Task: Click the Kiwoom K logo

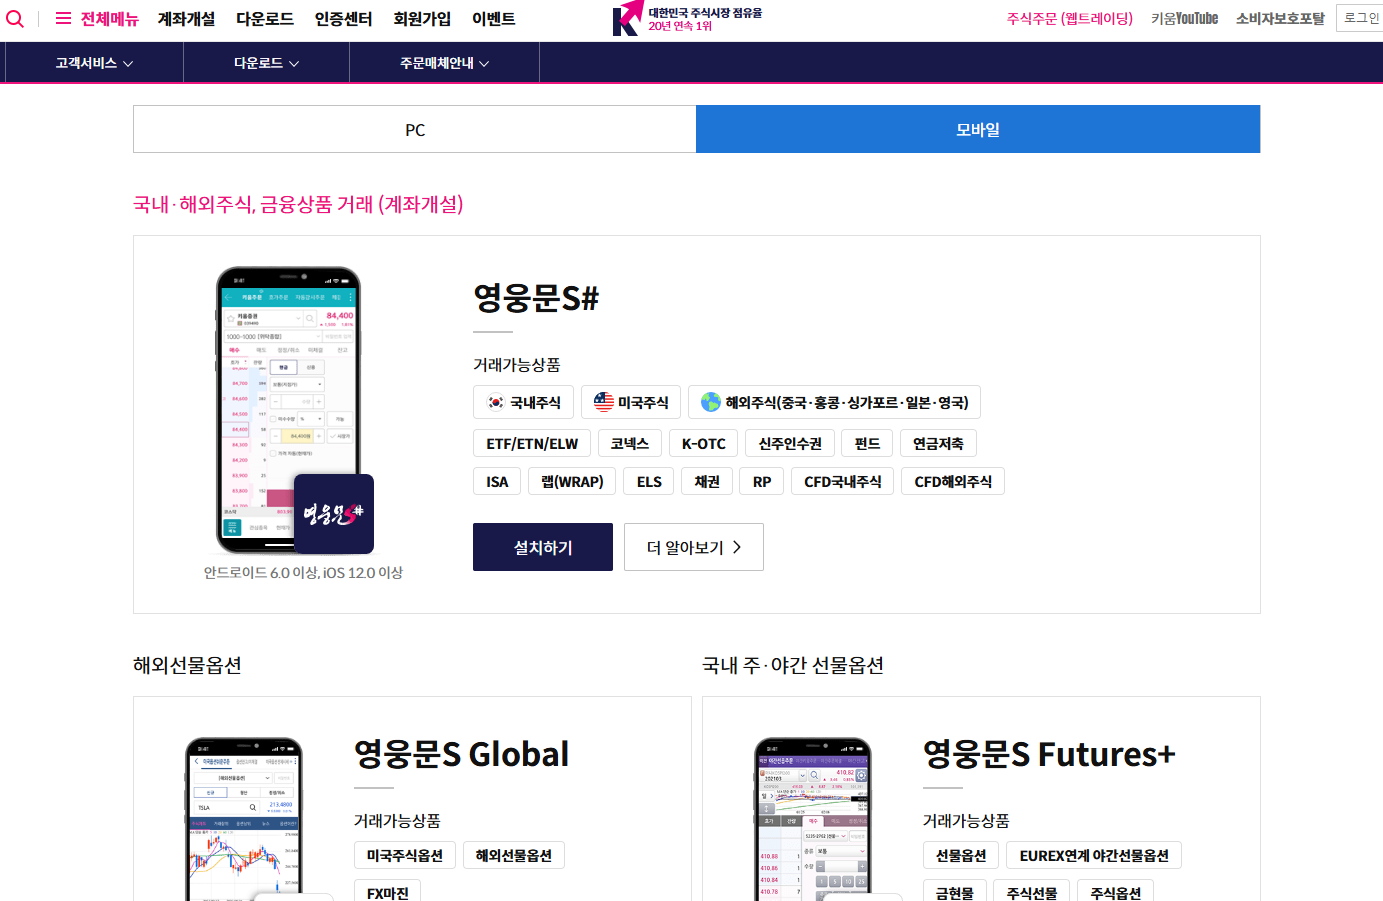Action: point(626,19)
